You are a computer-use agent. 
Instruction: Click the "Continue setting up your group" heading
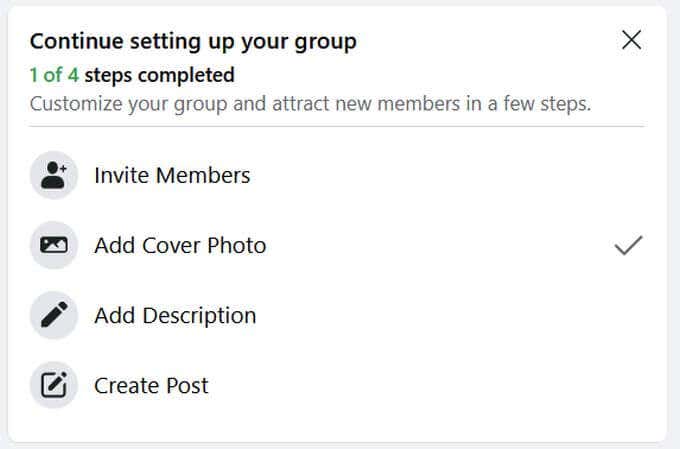pos(193,41)
